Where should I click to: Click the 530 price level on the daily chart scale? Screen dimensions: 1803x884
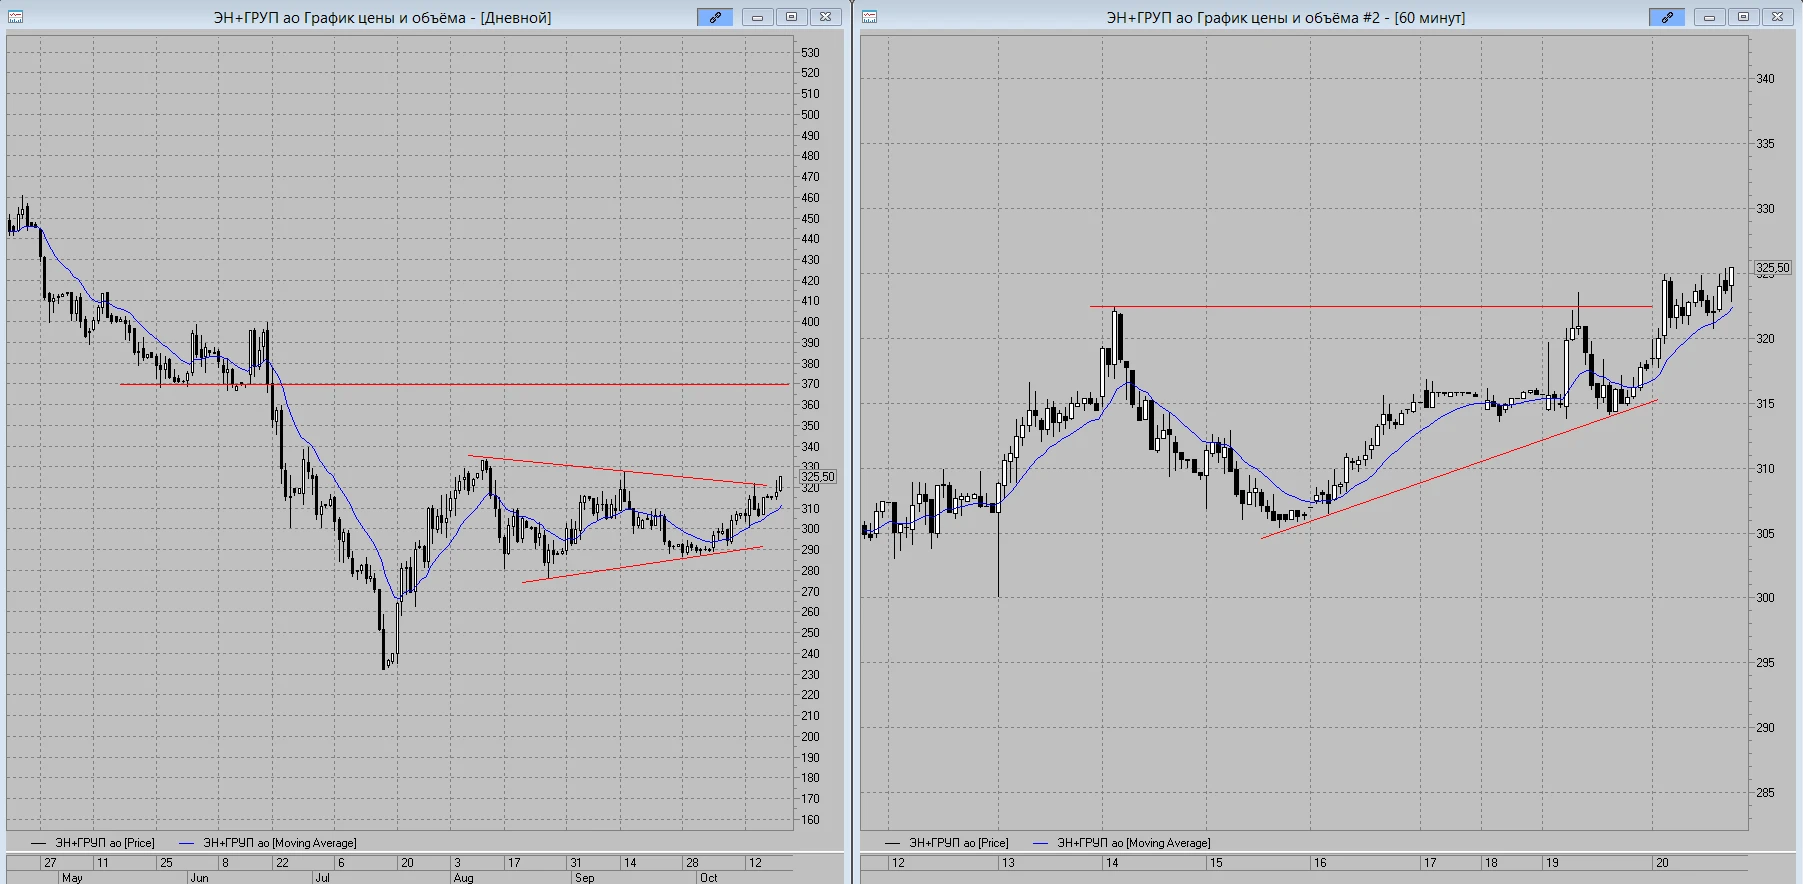pyautogui.click(x=810, y=53)
